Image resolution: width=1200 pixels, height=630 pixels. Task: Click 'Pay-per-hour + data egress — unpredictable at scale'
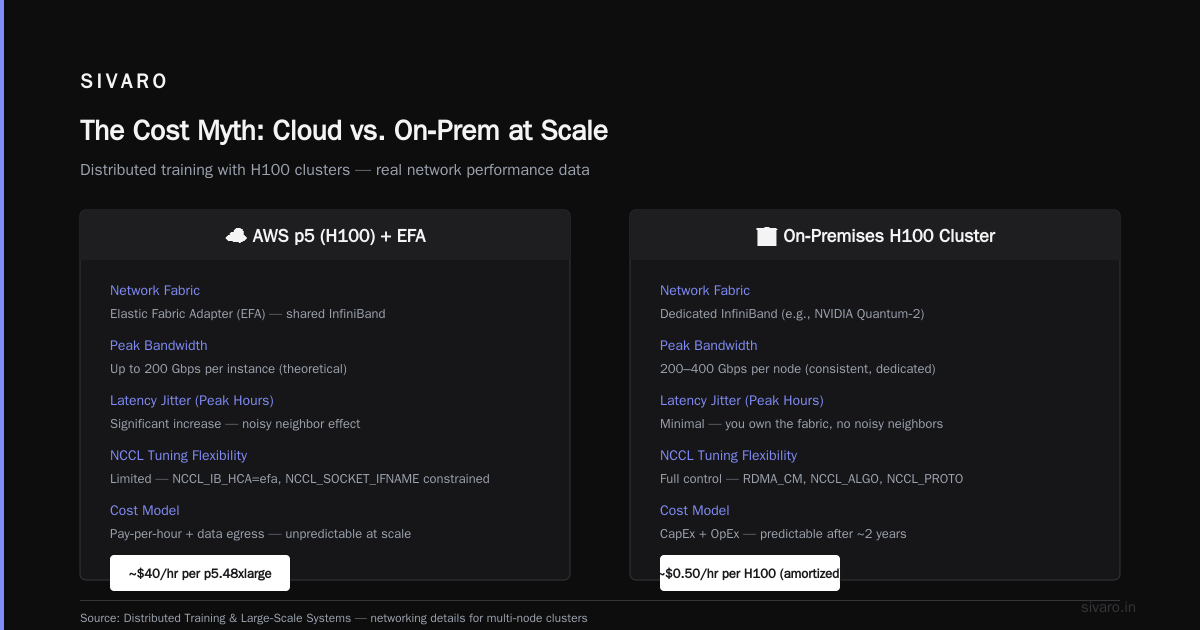tap(260, 533)
